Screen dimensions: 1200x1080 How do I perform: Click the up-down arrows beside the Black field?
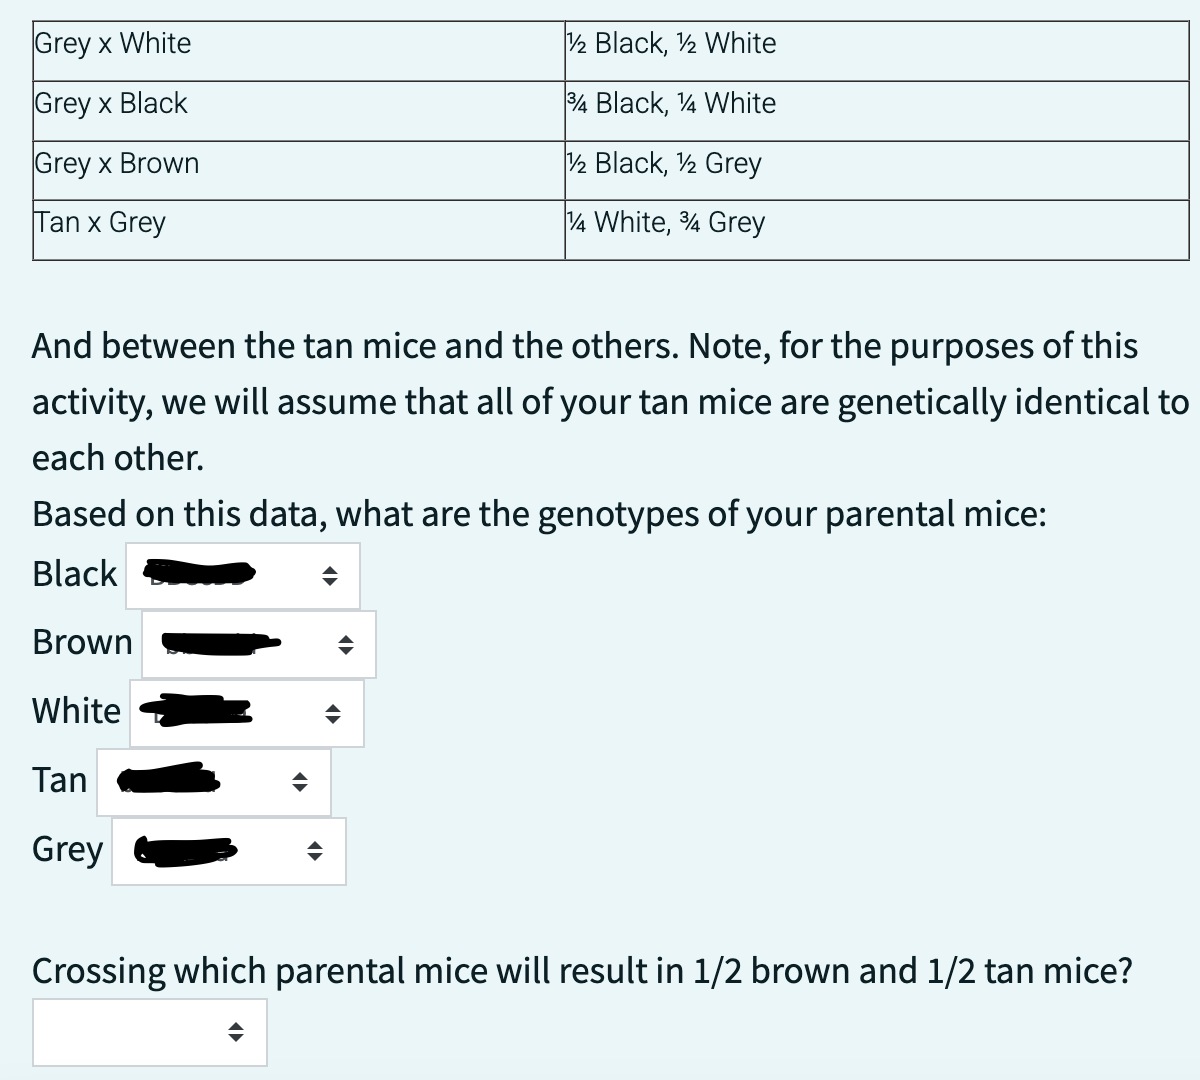[x=330, y=575]
